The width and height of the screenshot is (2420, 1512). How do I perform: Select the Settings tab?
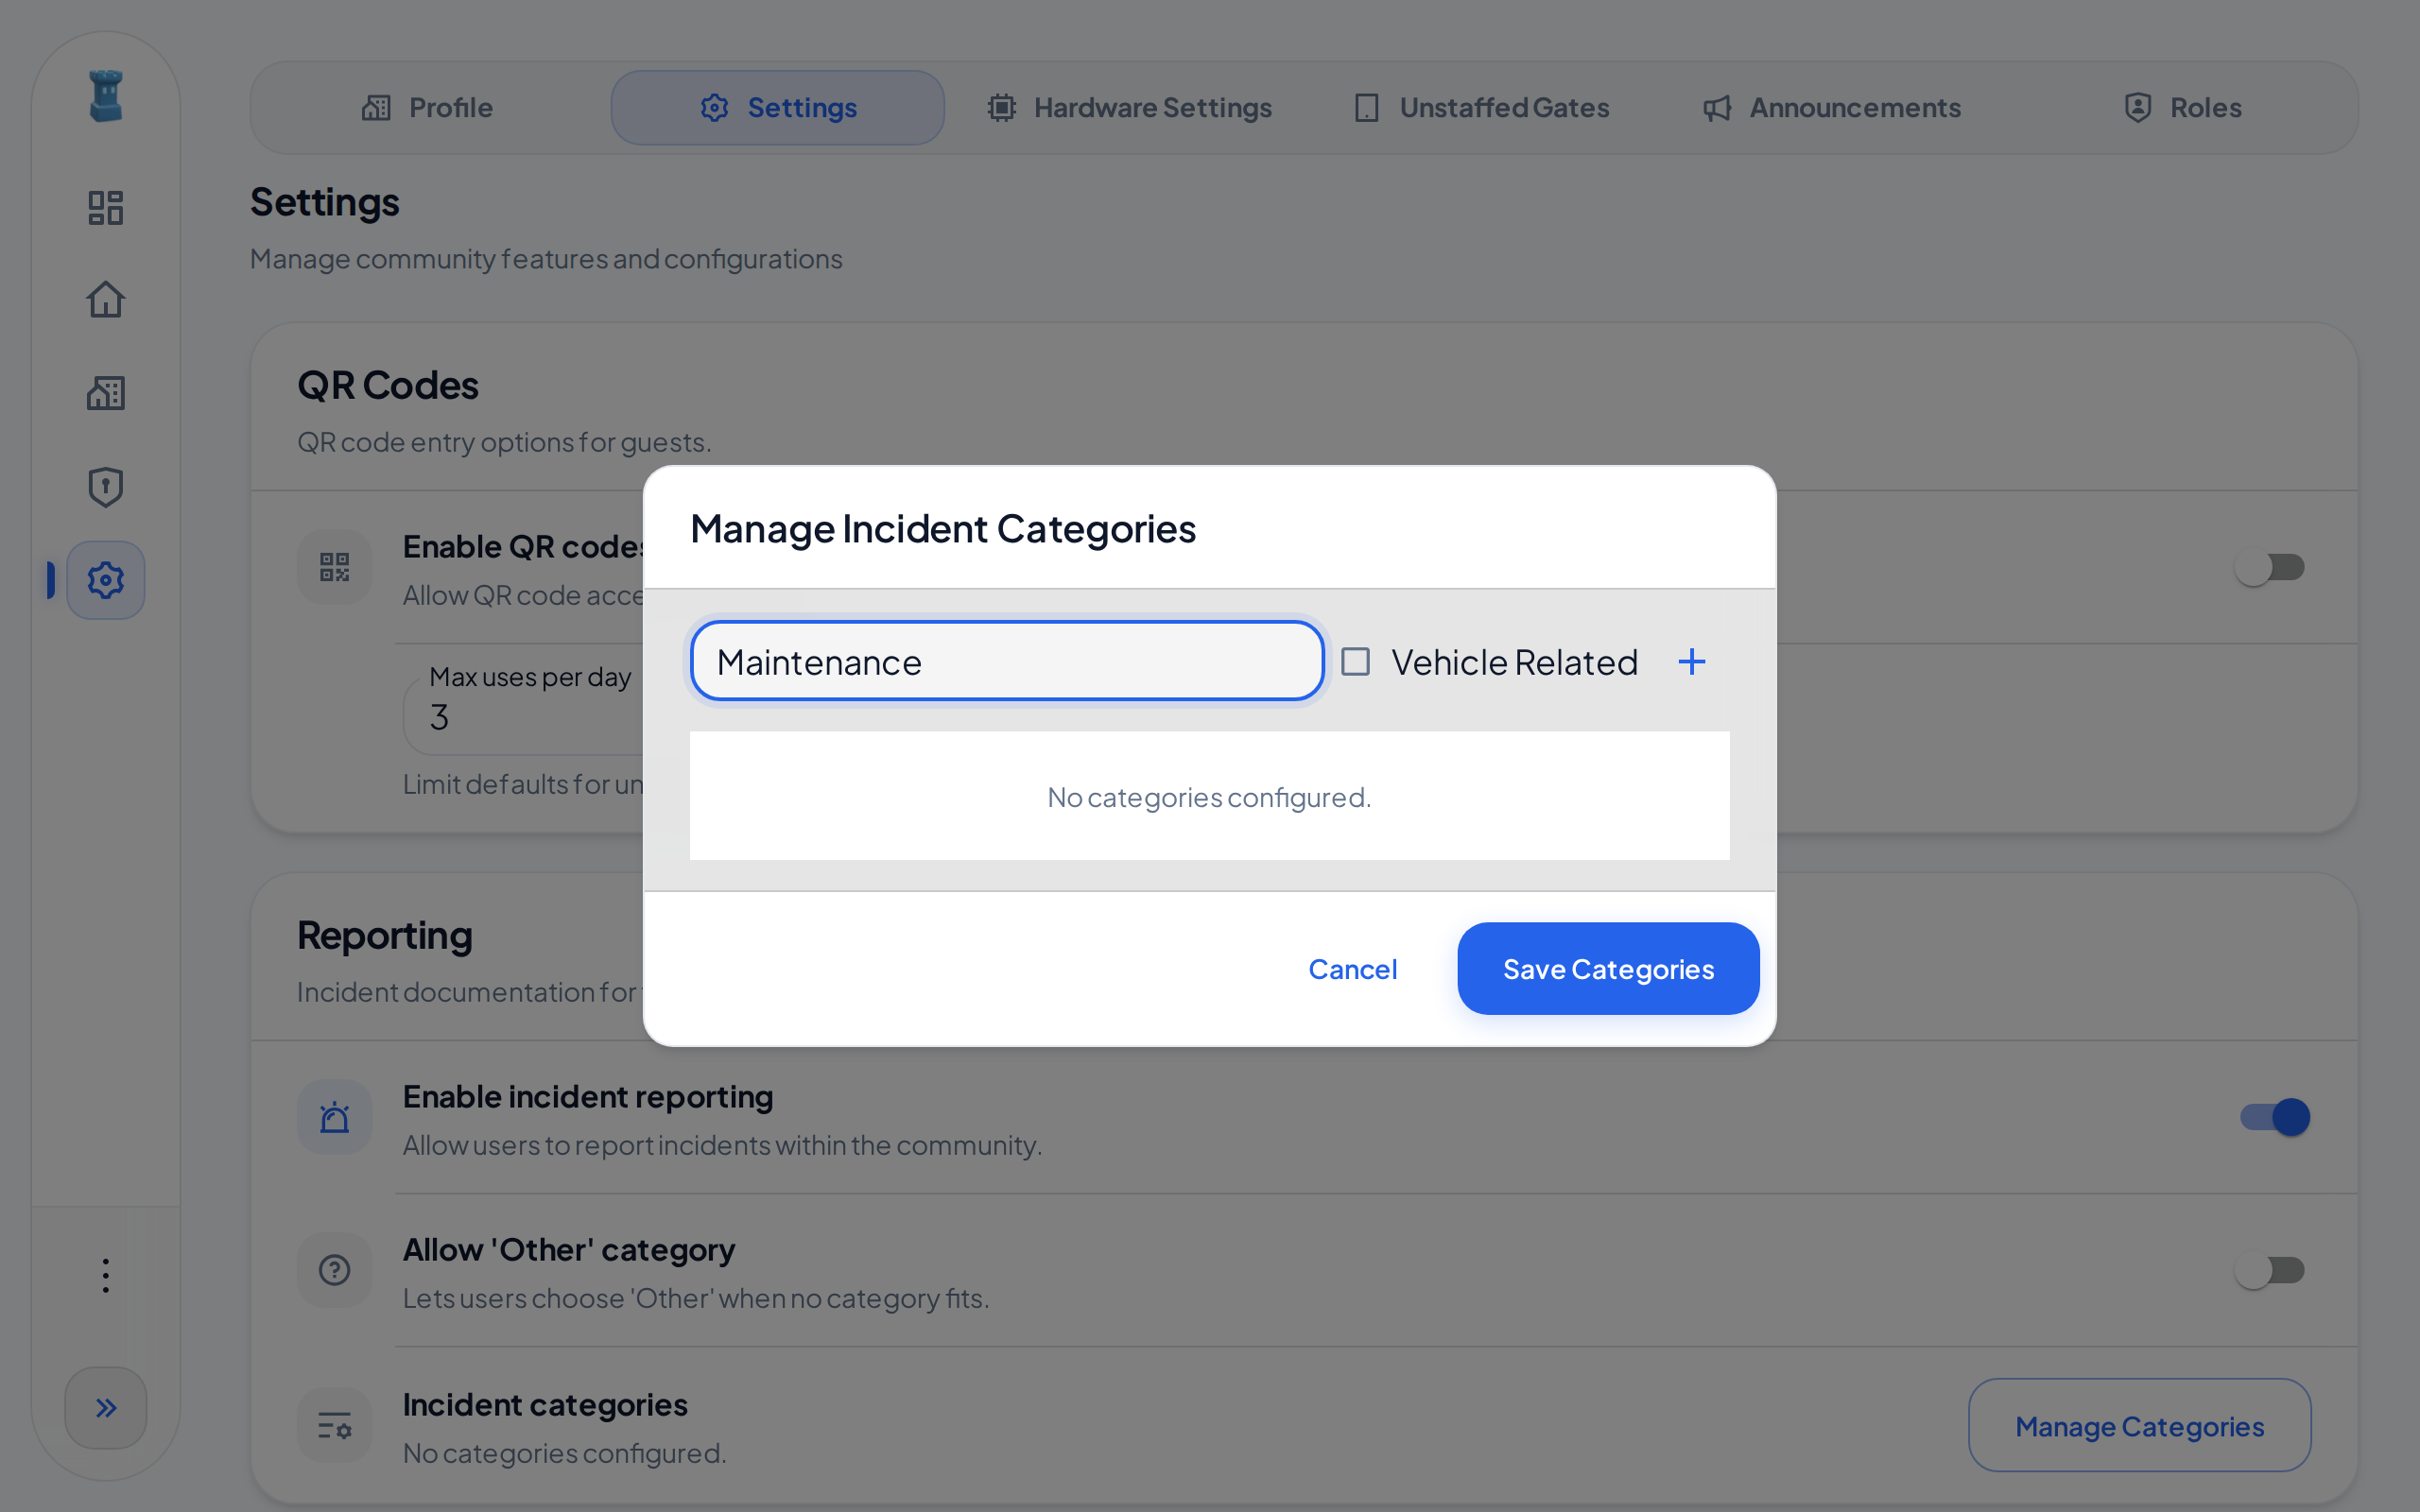point(778,108)
